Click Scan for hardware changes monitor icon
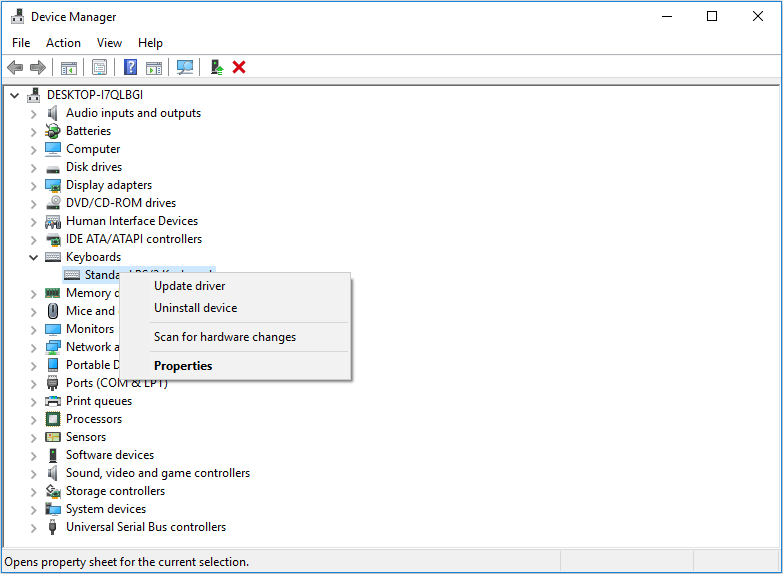This screenshot has width=783, height=574. pyautogui.click(x=185, y=67)
